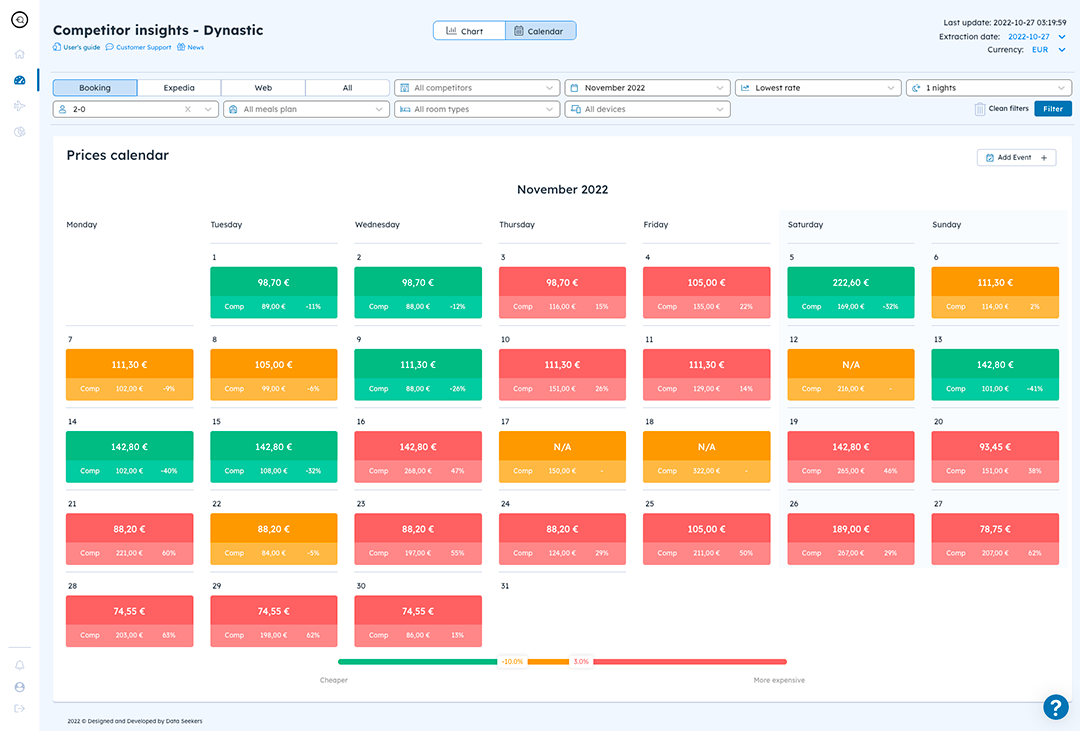This screenshot has height=731, width=1080.
Task: Click the trash icon beside Clean filters
Action: coord(979,109)
